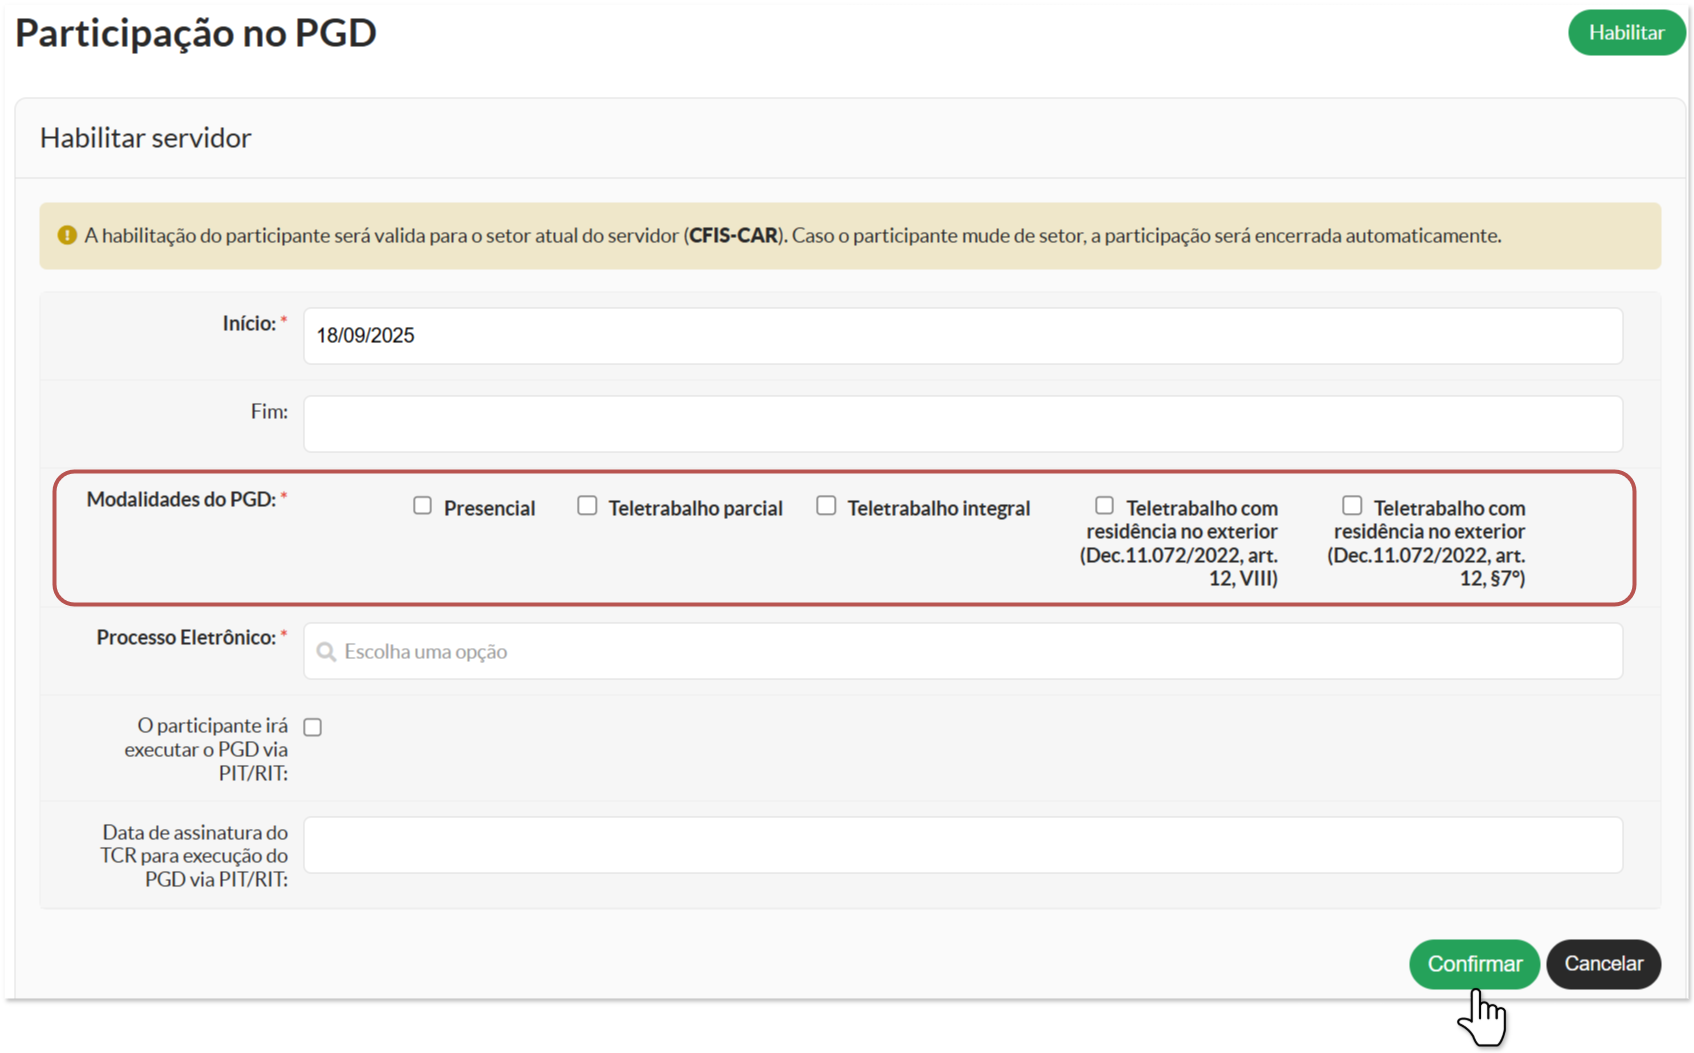Click the Modalidades do PGD label

pos(181,499)
